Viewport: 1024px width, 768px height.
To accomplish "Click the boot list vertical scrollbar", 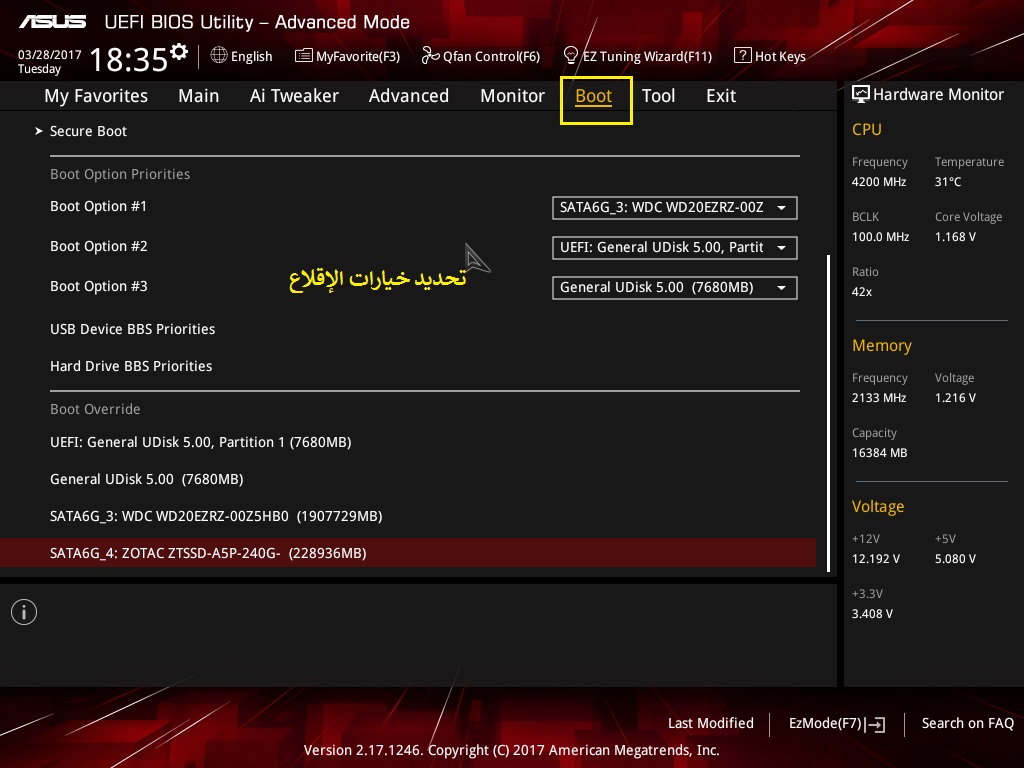I will point(829,413).
